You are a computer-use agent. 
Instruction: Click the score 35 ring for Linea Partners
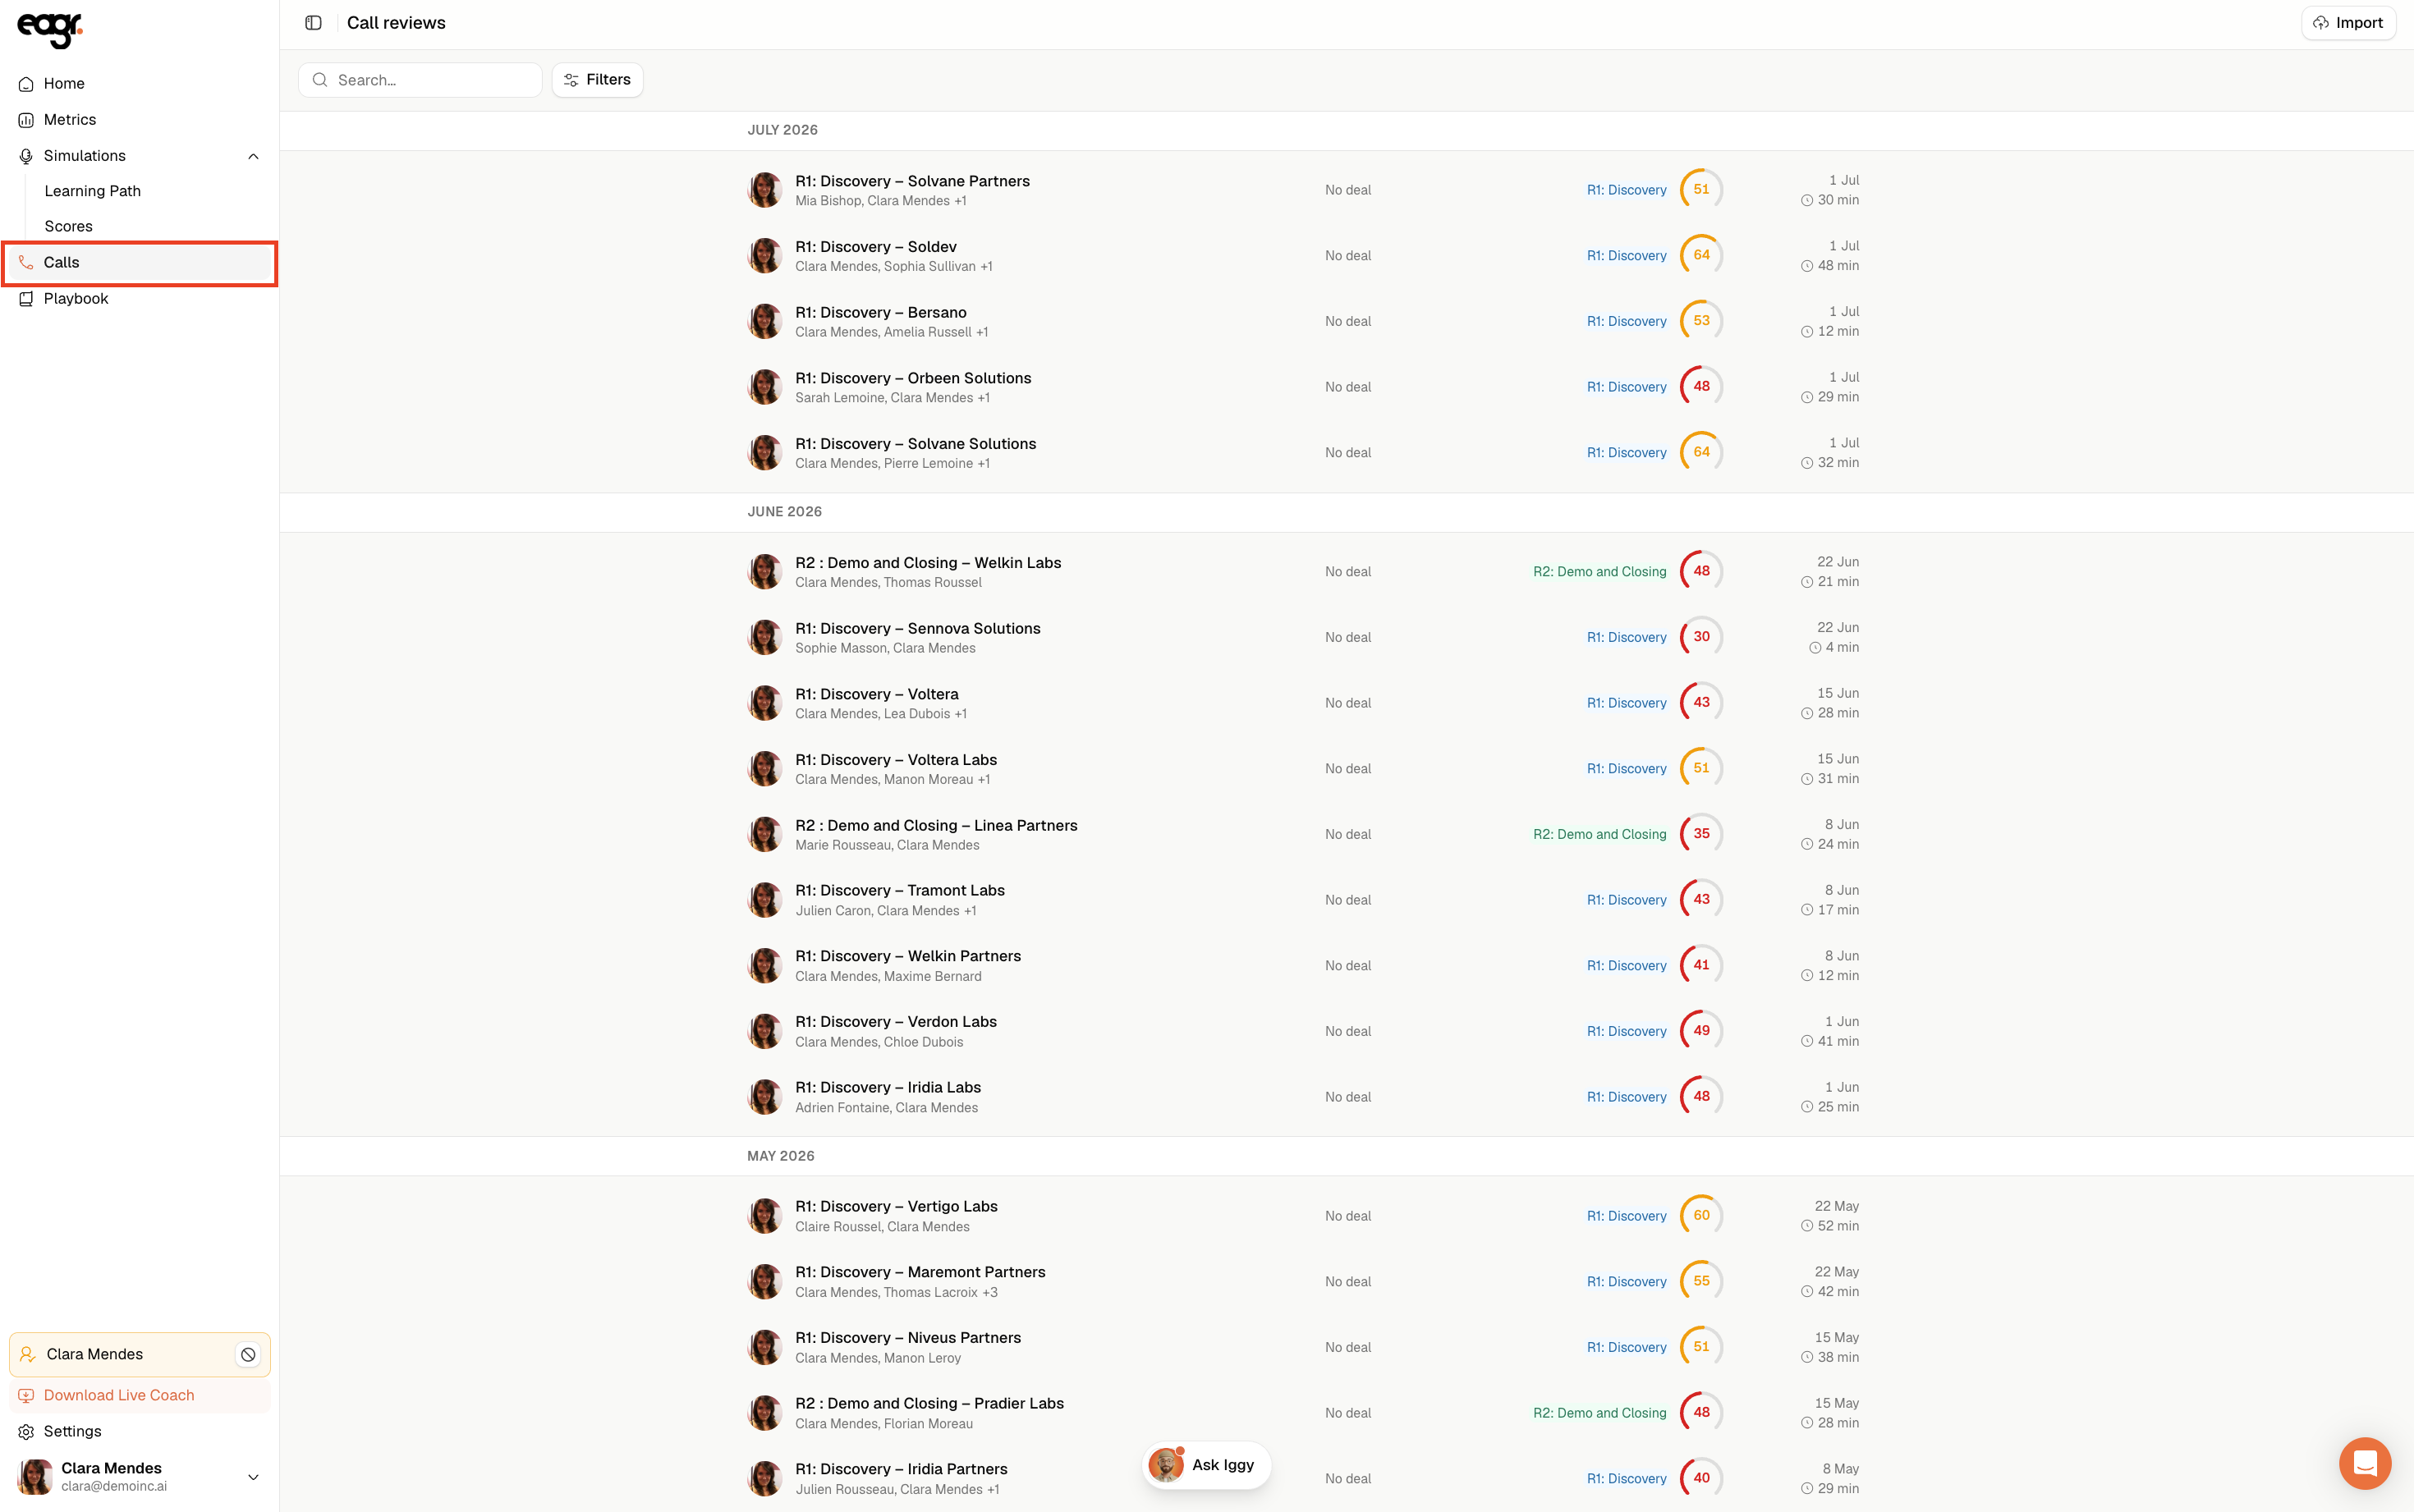[x=1701, y=834]
